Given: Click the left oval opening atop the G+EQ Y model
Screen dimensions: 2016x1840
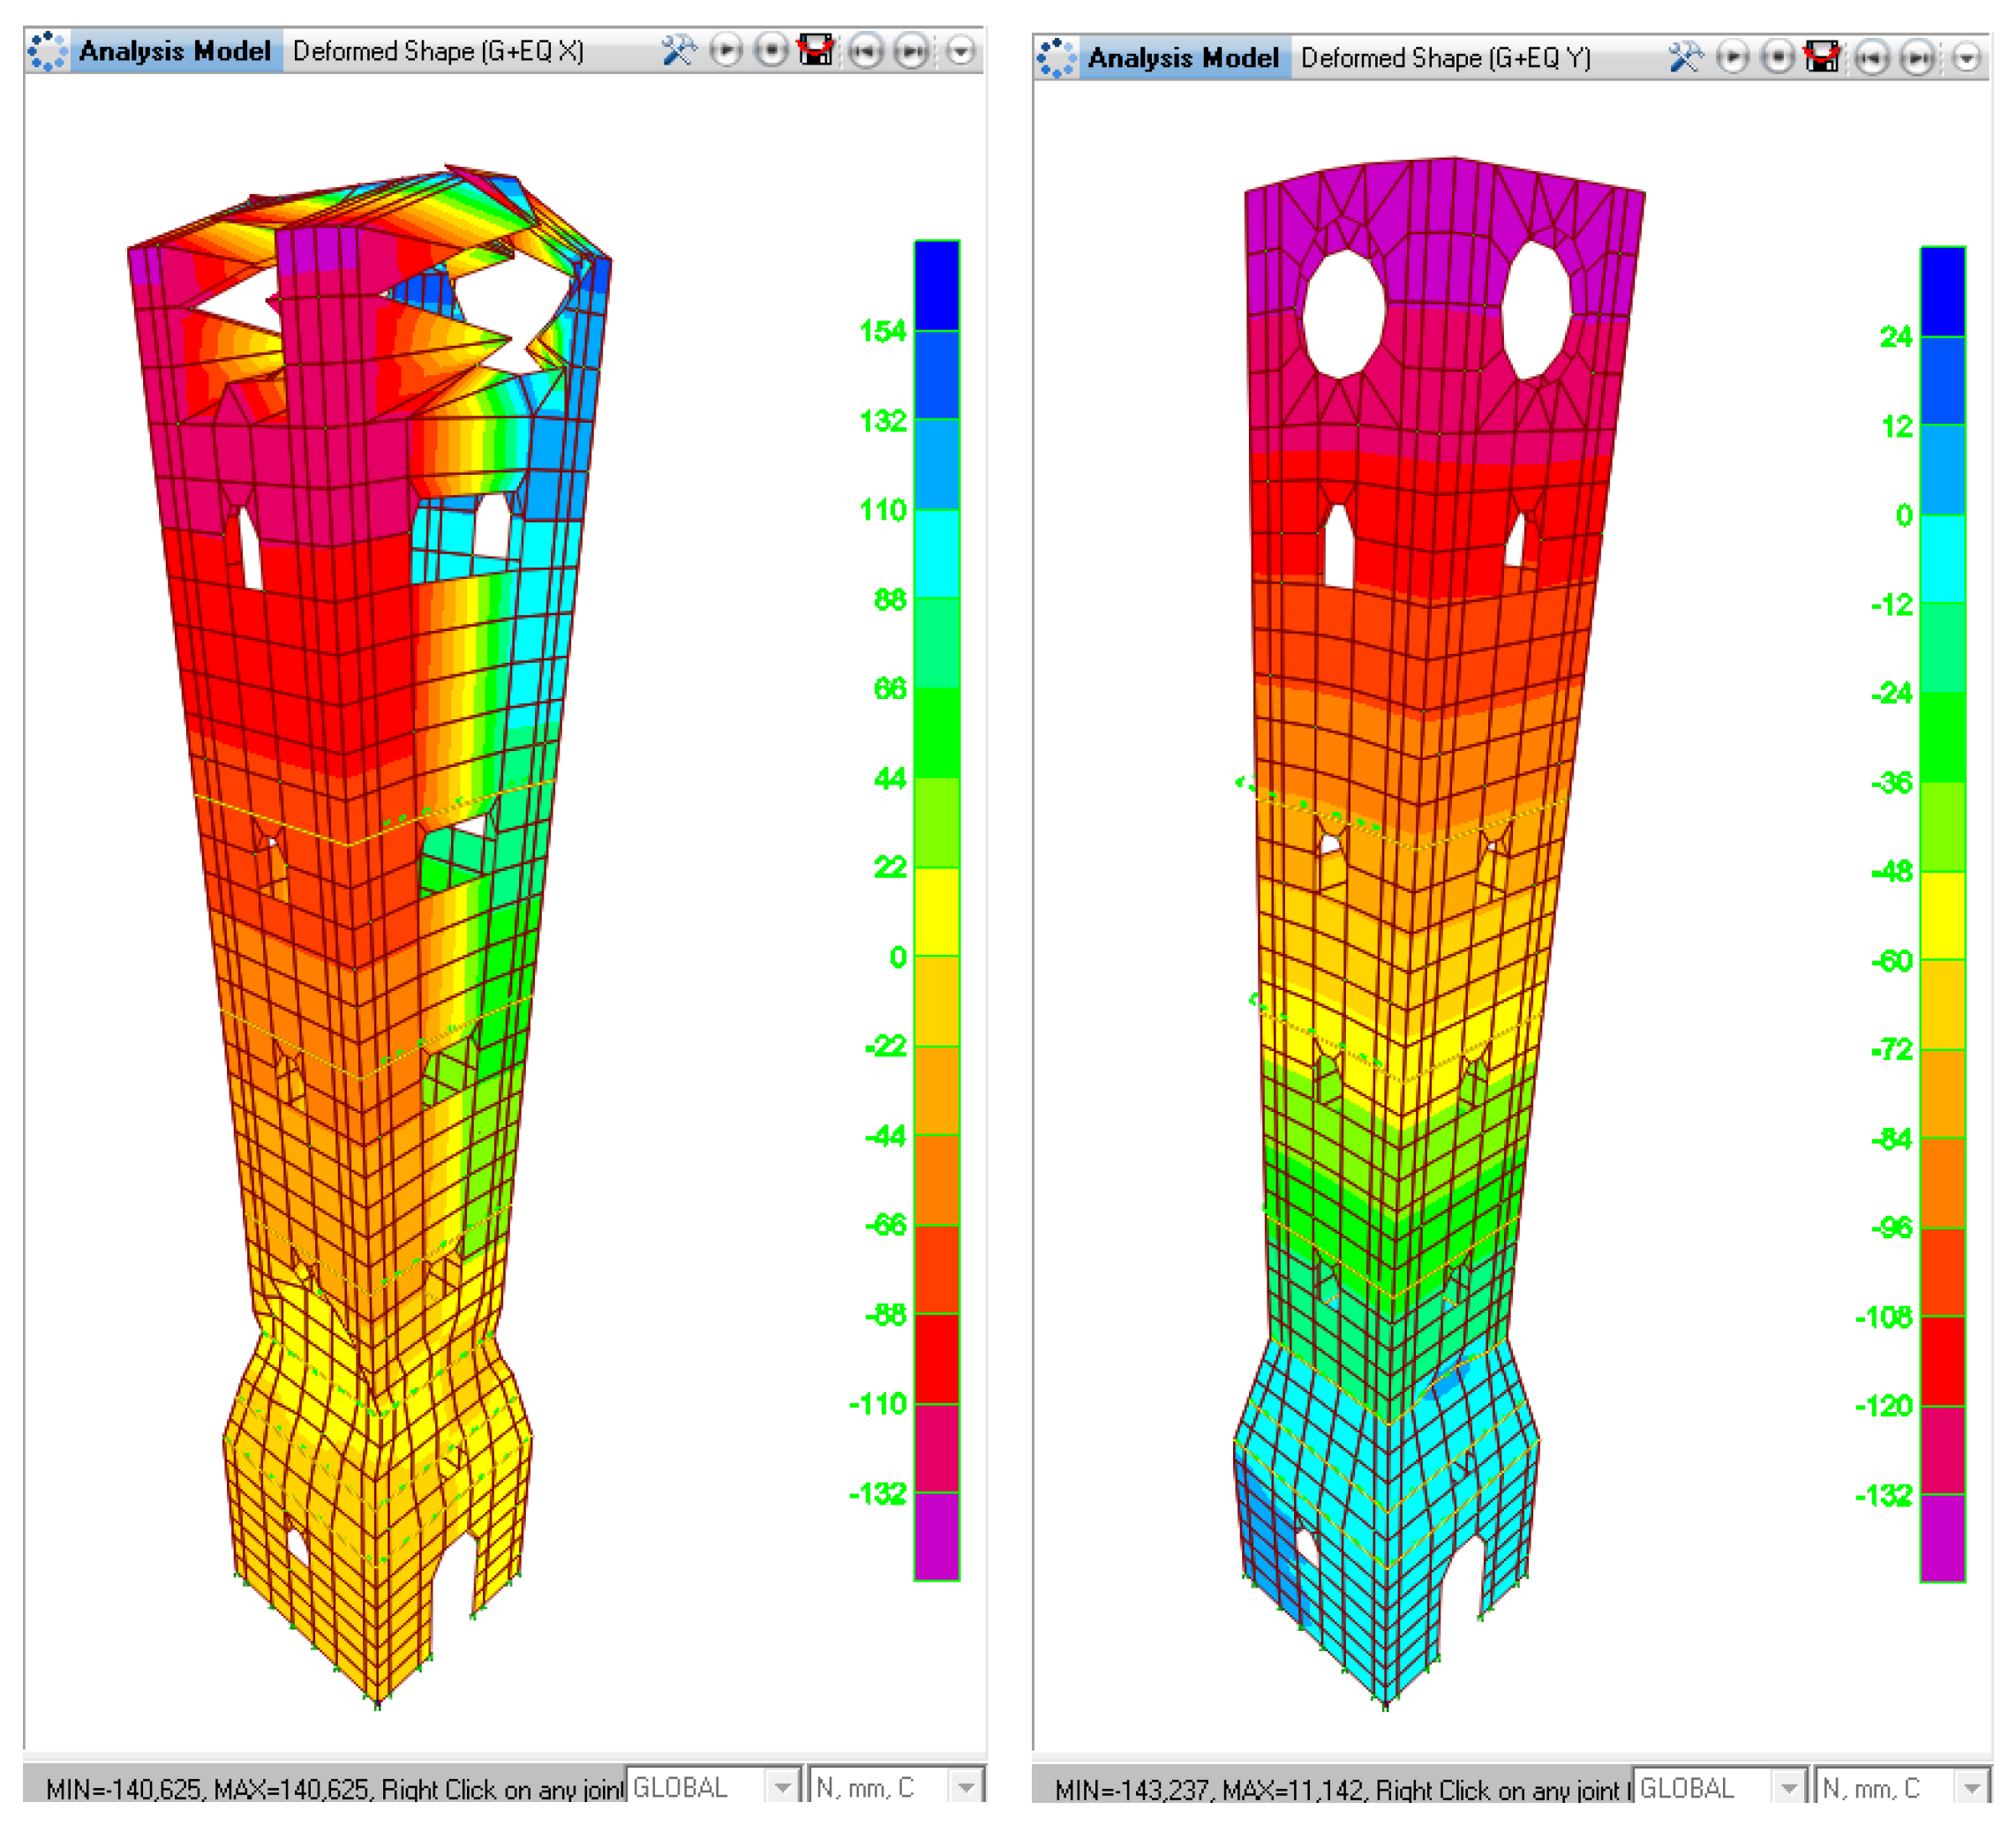Looking at the screenshot, I should (1345, 313).
